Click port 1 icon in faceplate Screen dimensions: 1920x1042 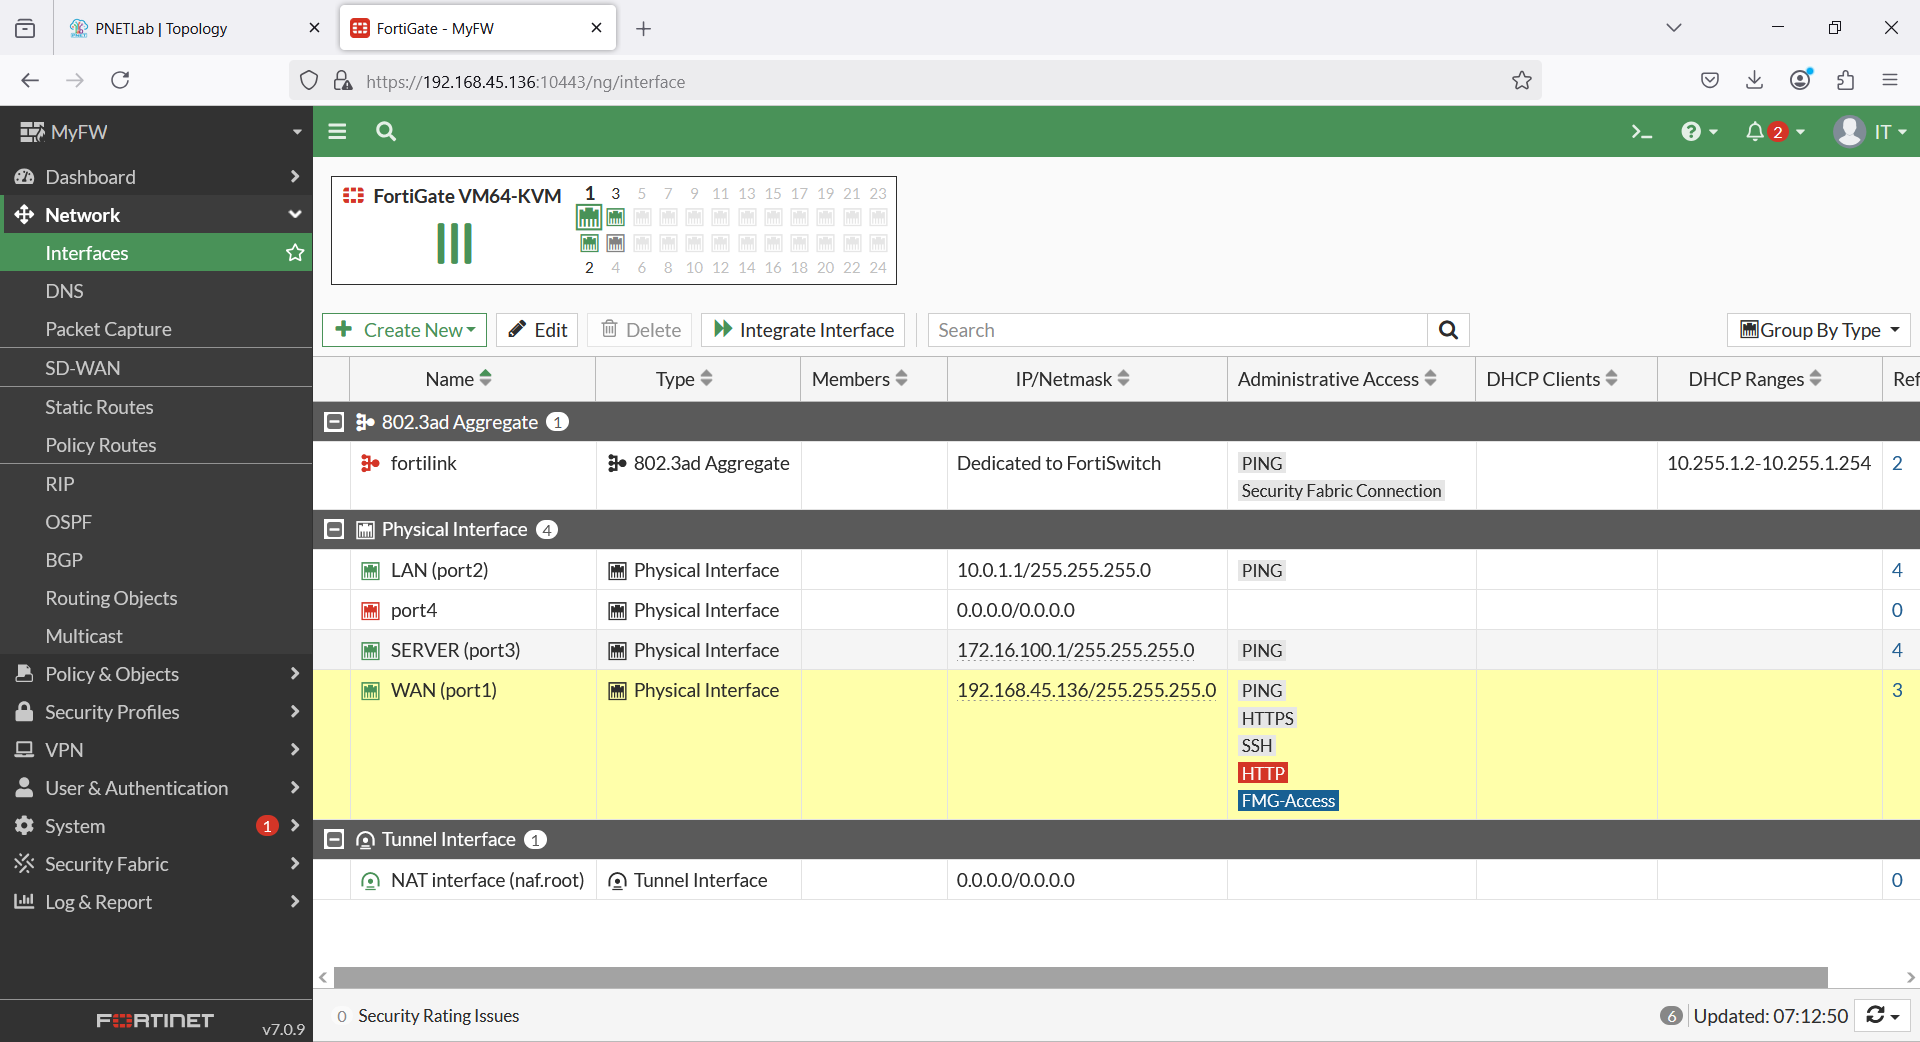(589, 216)
